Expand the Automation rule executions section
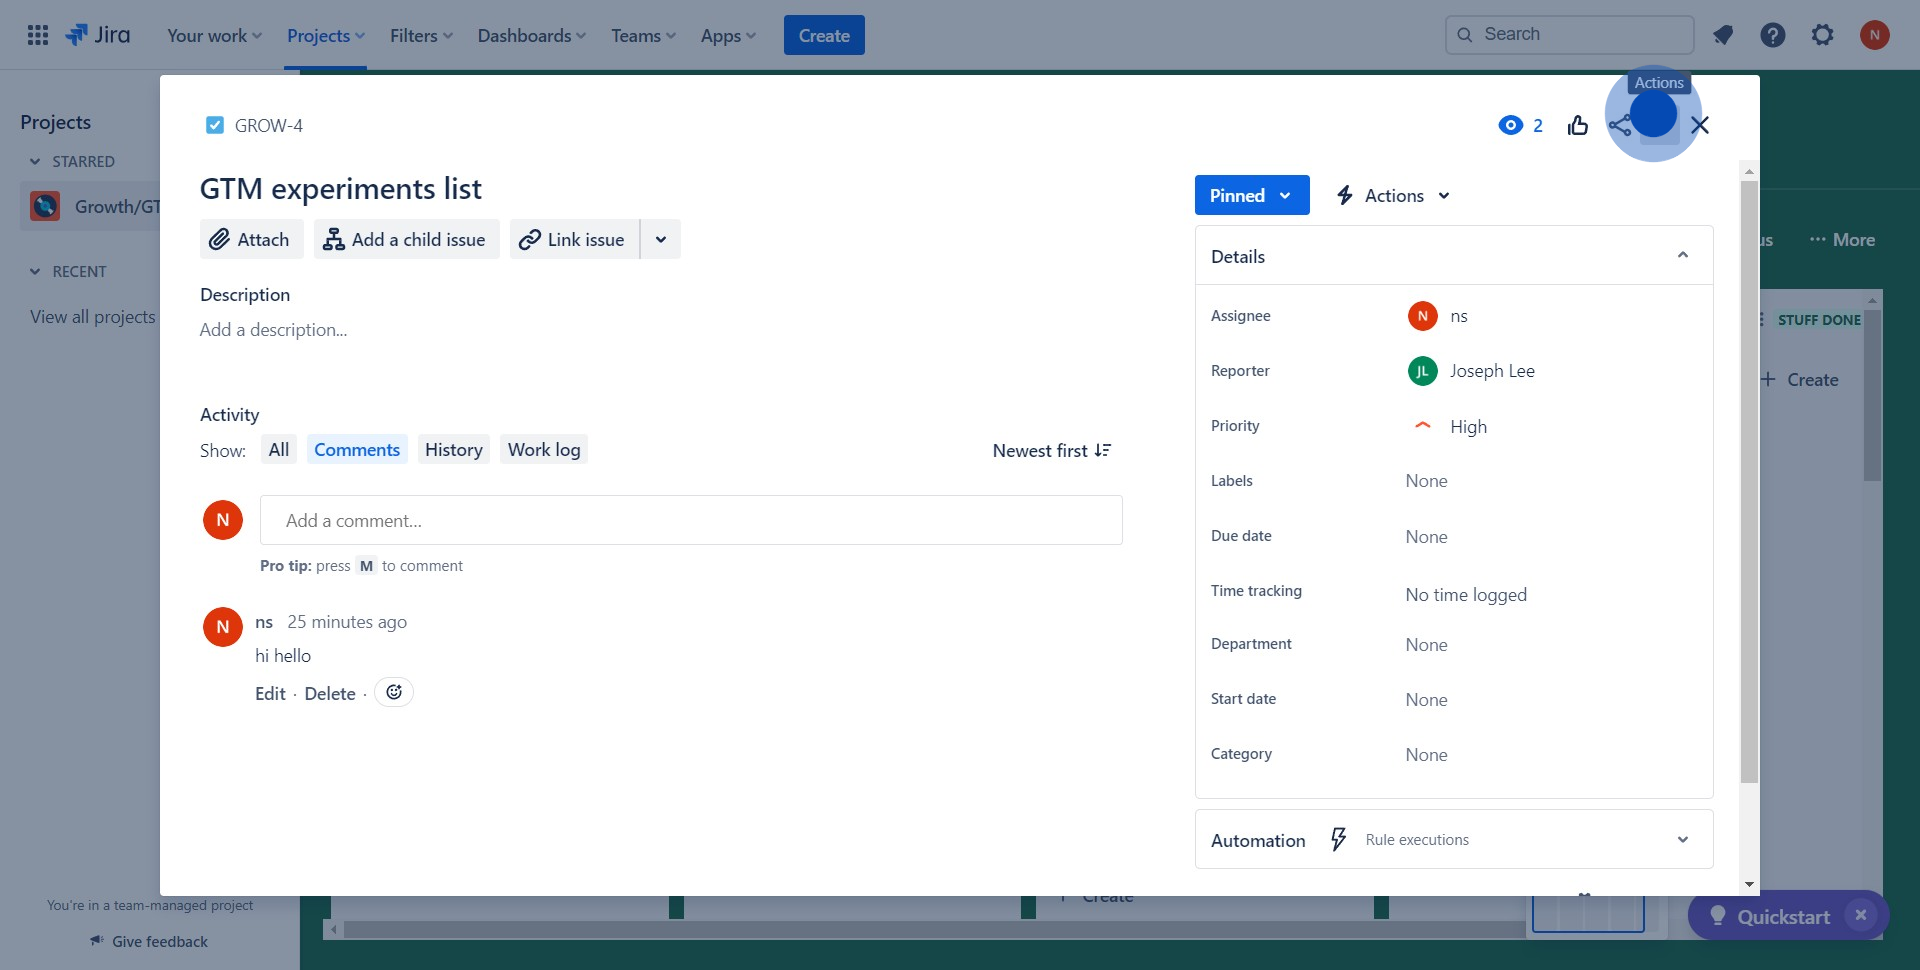This screenshot has width=1920, height=970. pos(1683,840)
